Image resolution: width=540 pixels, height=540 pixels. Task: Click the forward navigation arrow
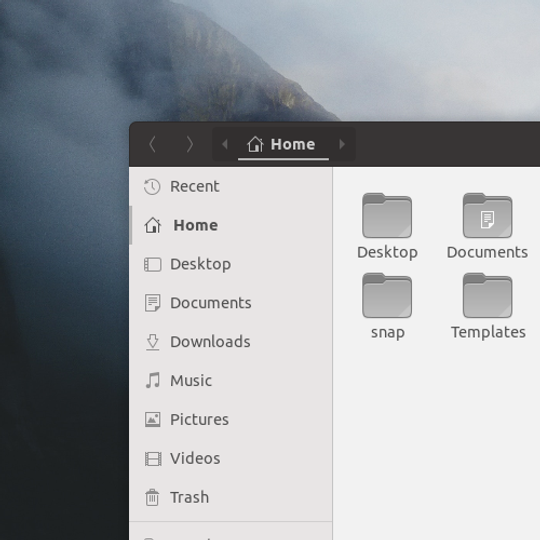190,144
